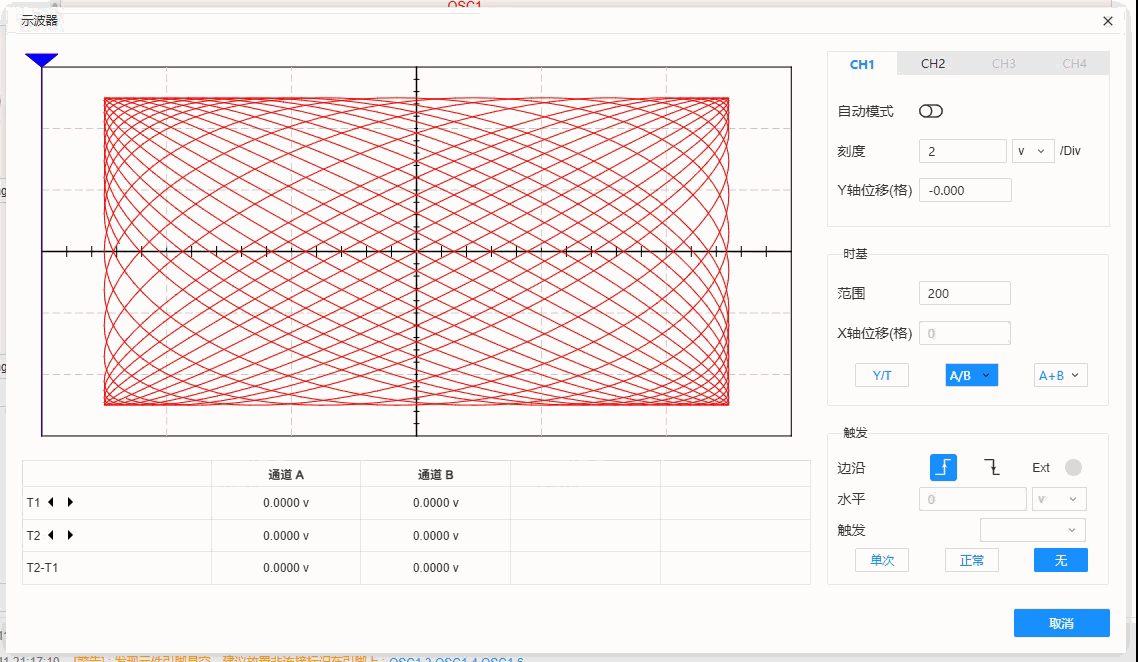
Task: Click T2 cursor right arrow
Action: 70,535
